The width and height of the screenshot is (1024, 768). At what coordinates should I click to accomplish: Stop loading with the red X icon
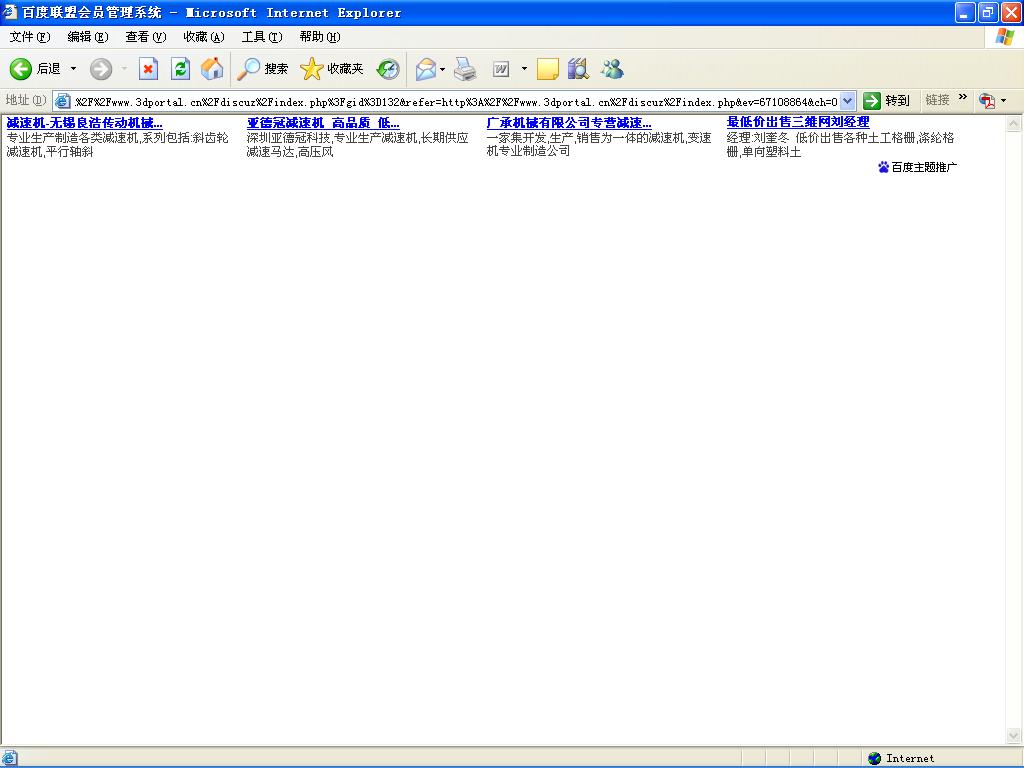[148, 69]
